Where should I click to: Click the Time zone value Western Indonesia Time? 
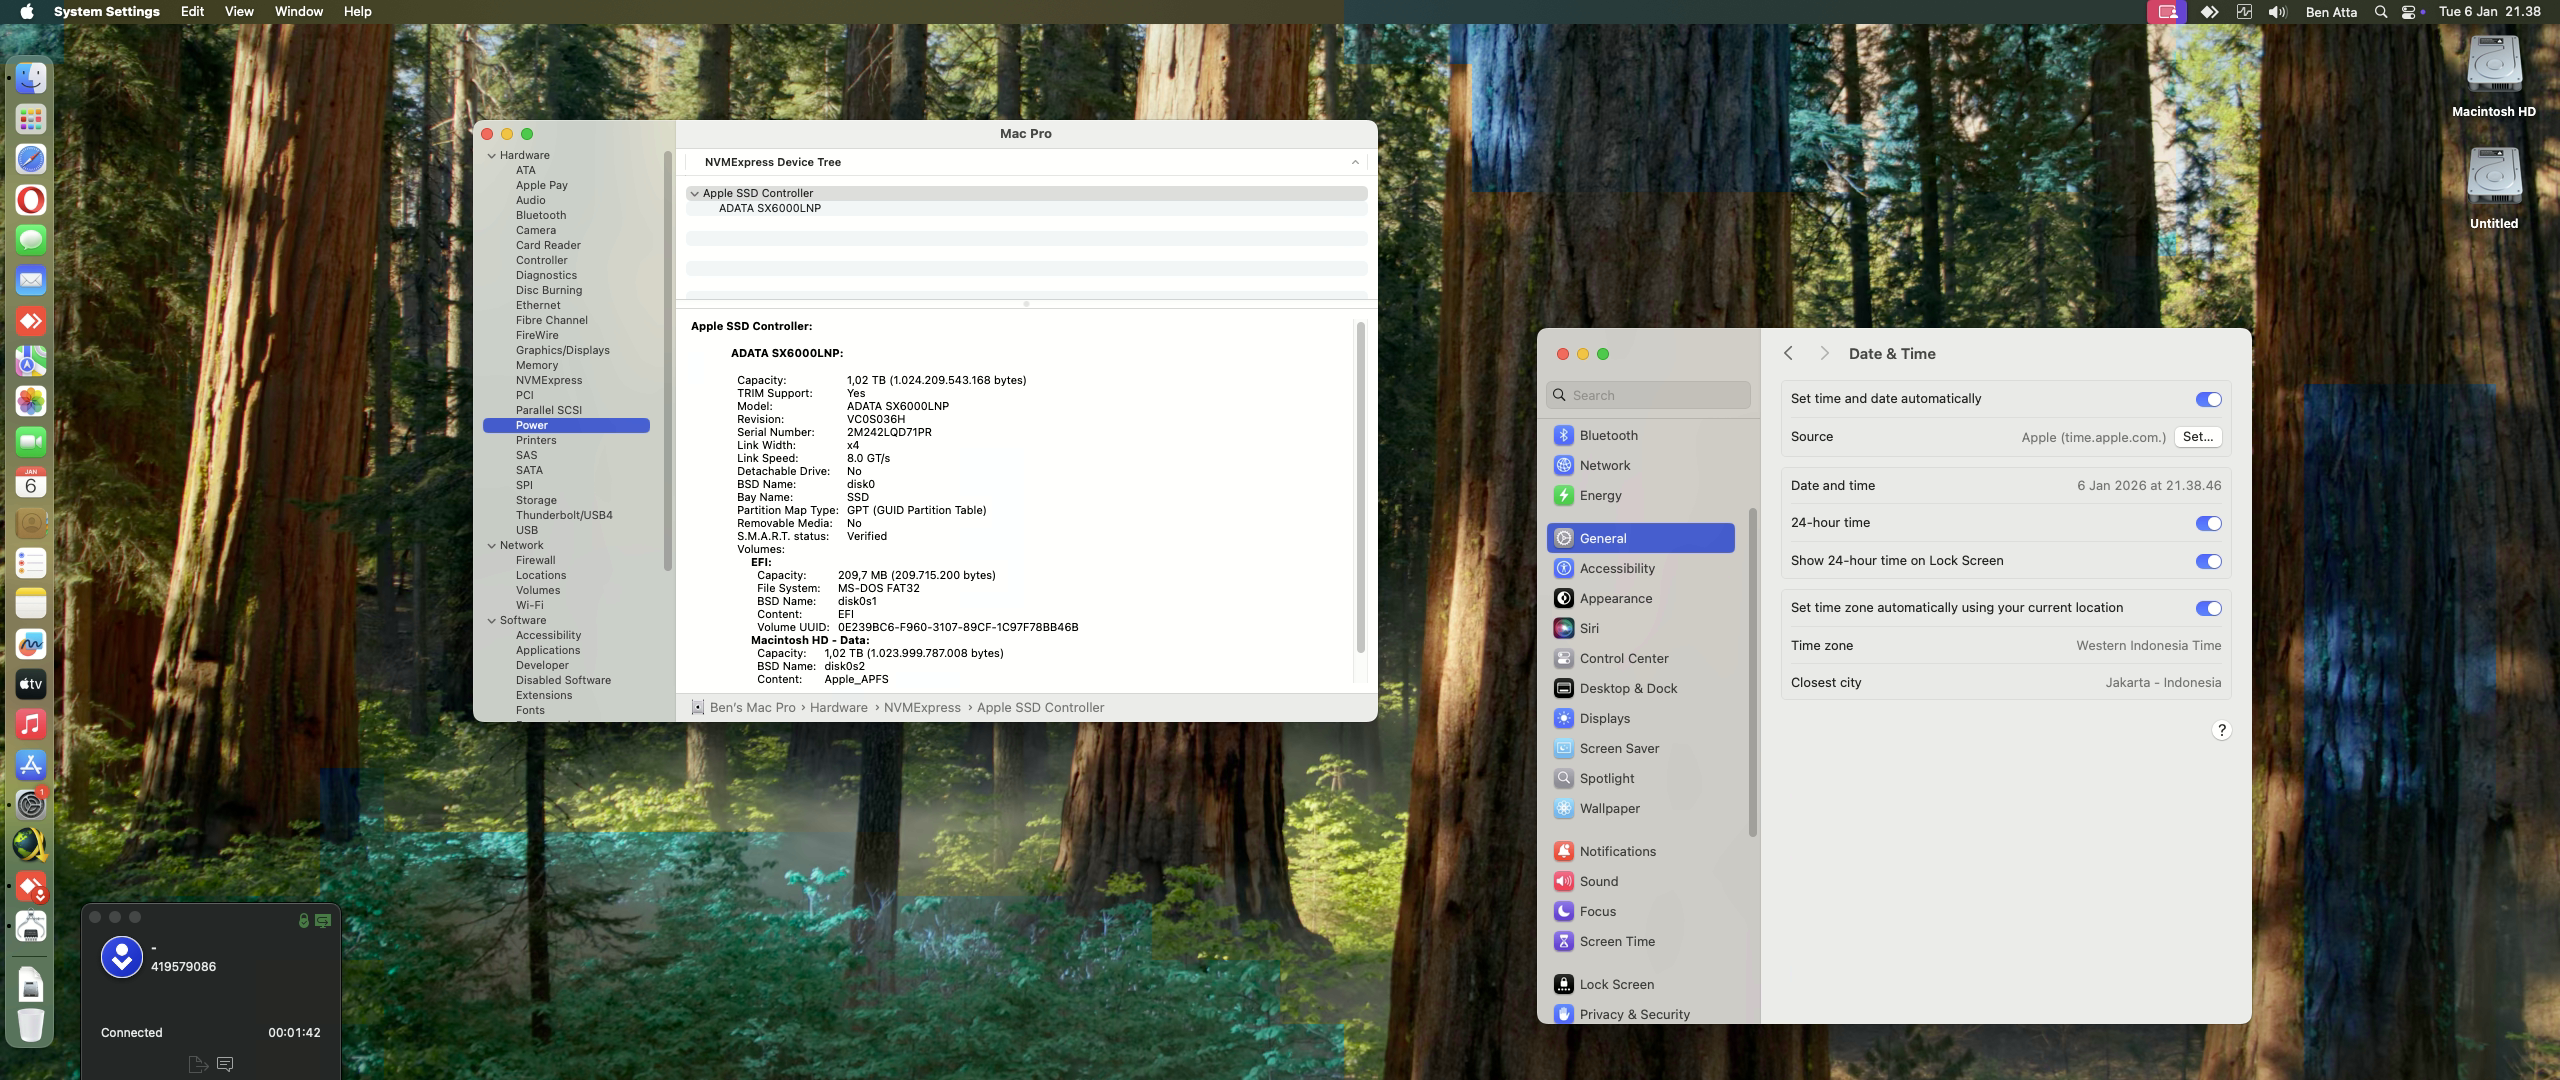click(2148, 645)
